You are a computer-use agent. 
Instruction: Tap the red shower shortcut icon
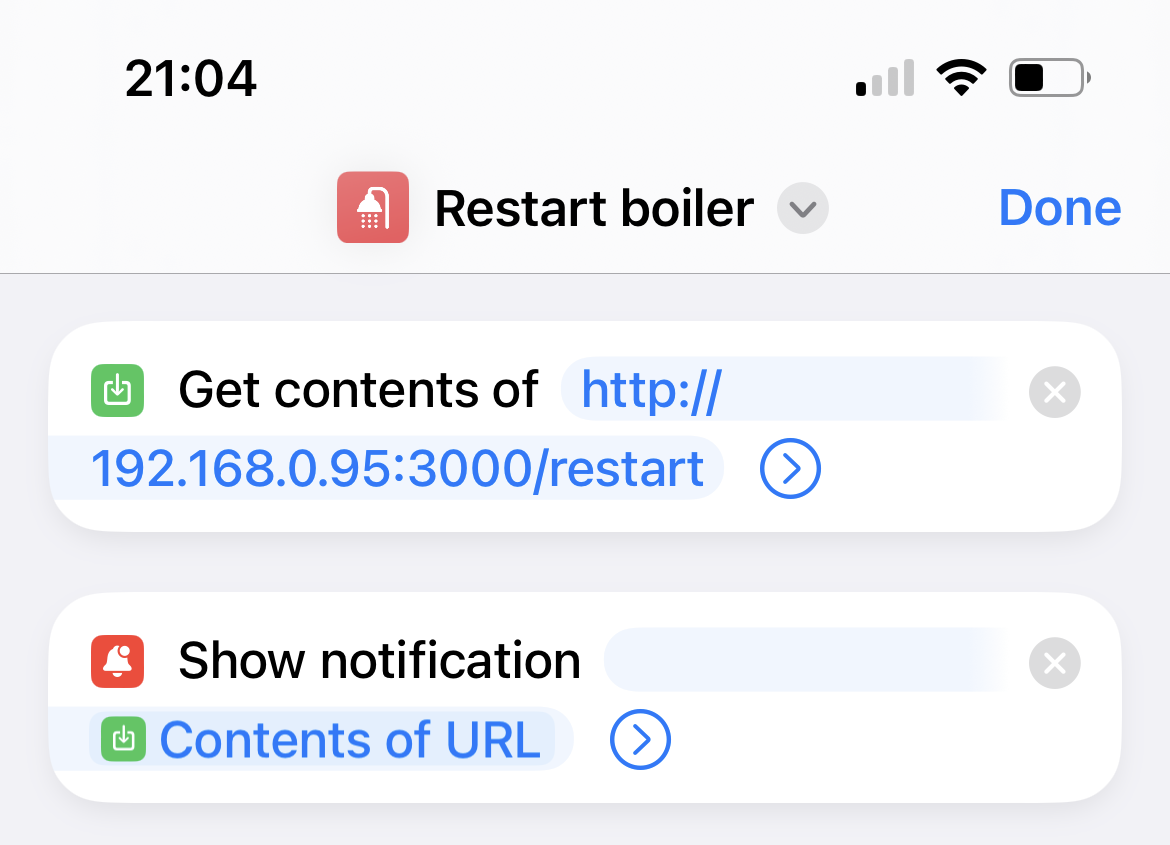point(372,207)
